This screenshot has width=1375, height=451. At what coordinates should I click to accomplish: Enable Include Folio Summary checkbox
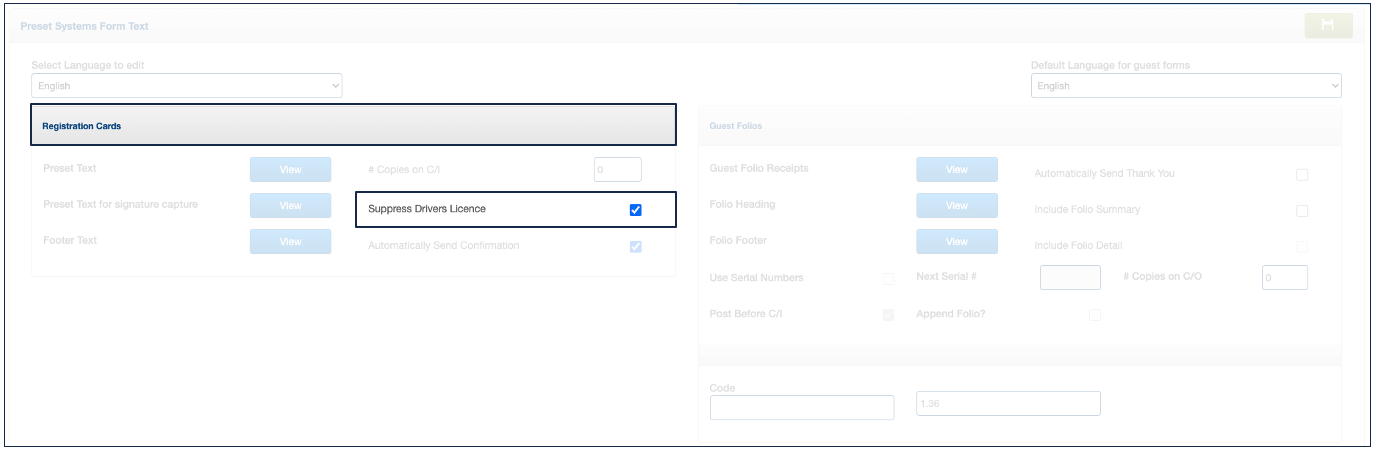[1302, 211]
